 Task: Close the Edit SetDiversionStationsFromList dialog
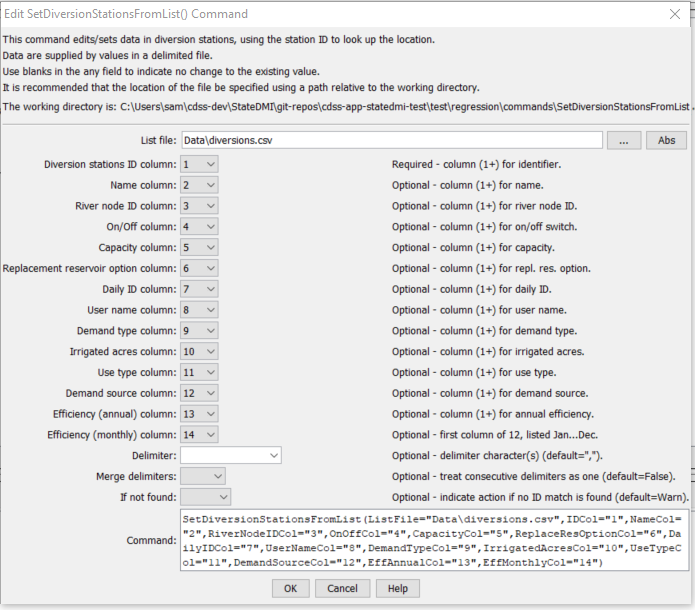click(675, 14)
